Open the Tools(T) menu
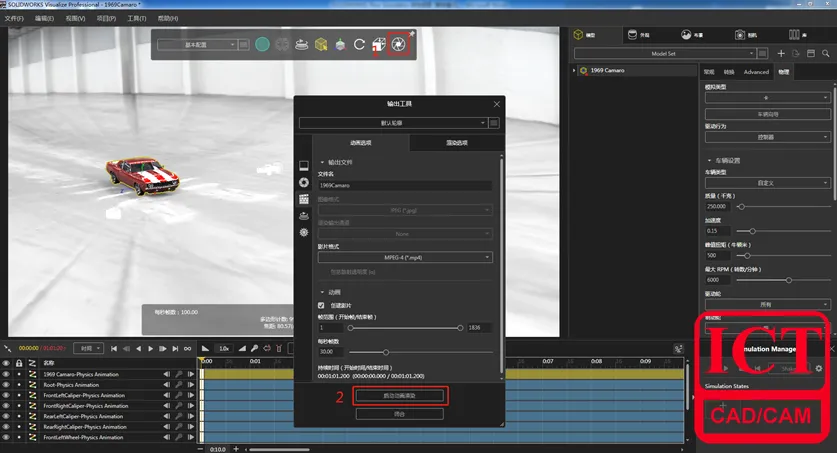The width and height of the screenshot is (837, 453). point(137,18)
